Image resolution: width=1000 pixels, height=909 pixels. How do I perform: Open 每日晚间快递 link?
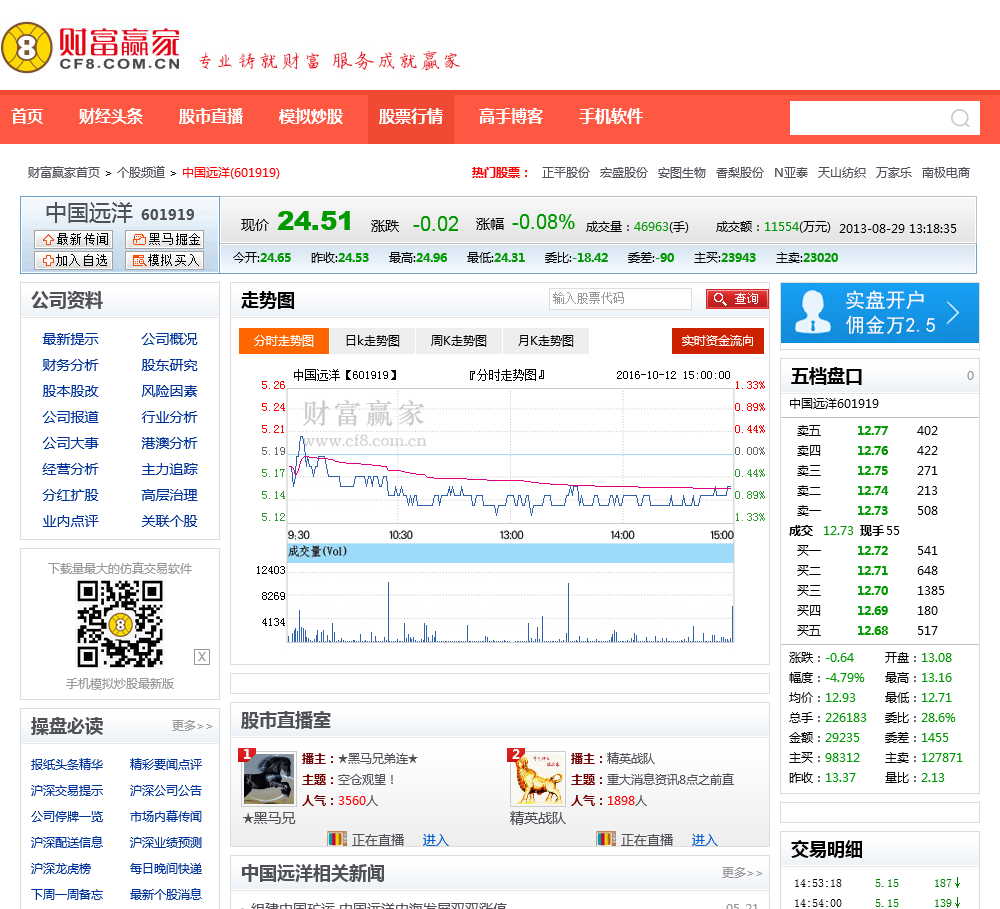[166, 868]
